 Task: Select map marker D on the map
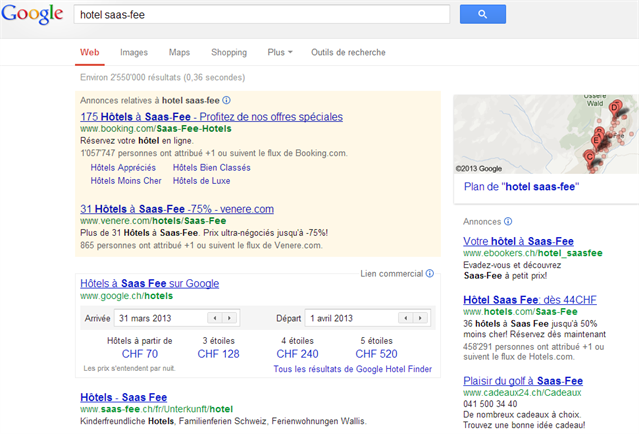[x=614, y=108]
